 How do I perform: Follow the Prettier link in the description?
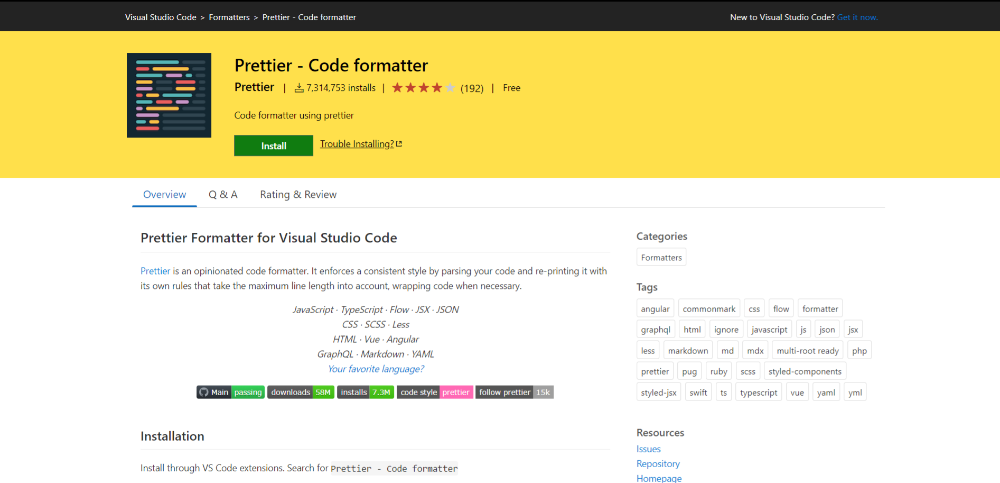tap(155, 271)
